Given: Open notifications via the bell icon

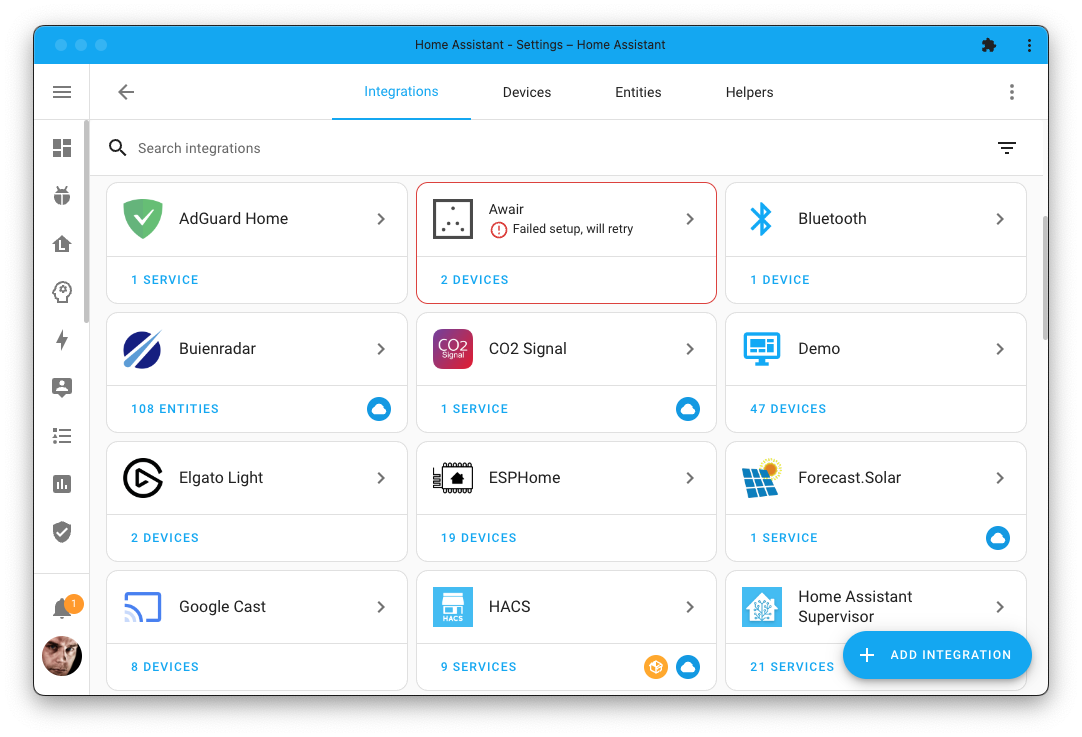Looking at the screenshot, I should 61,606.
